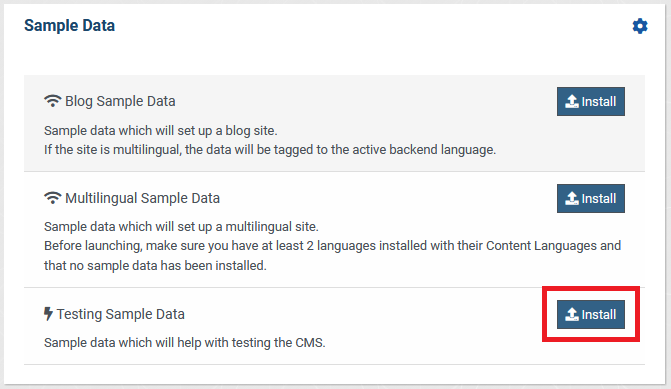671x389 pixels.
Task: Select the Testing Sample Data title
Action: click(121, 314)
